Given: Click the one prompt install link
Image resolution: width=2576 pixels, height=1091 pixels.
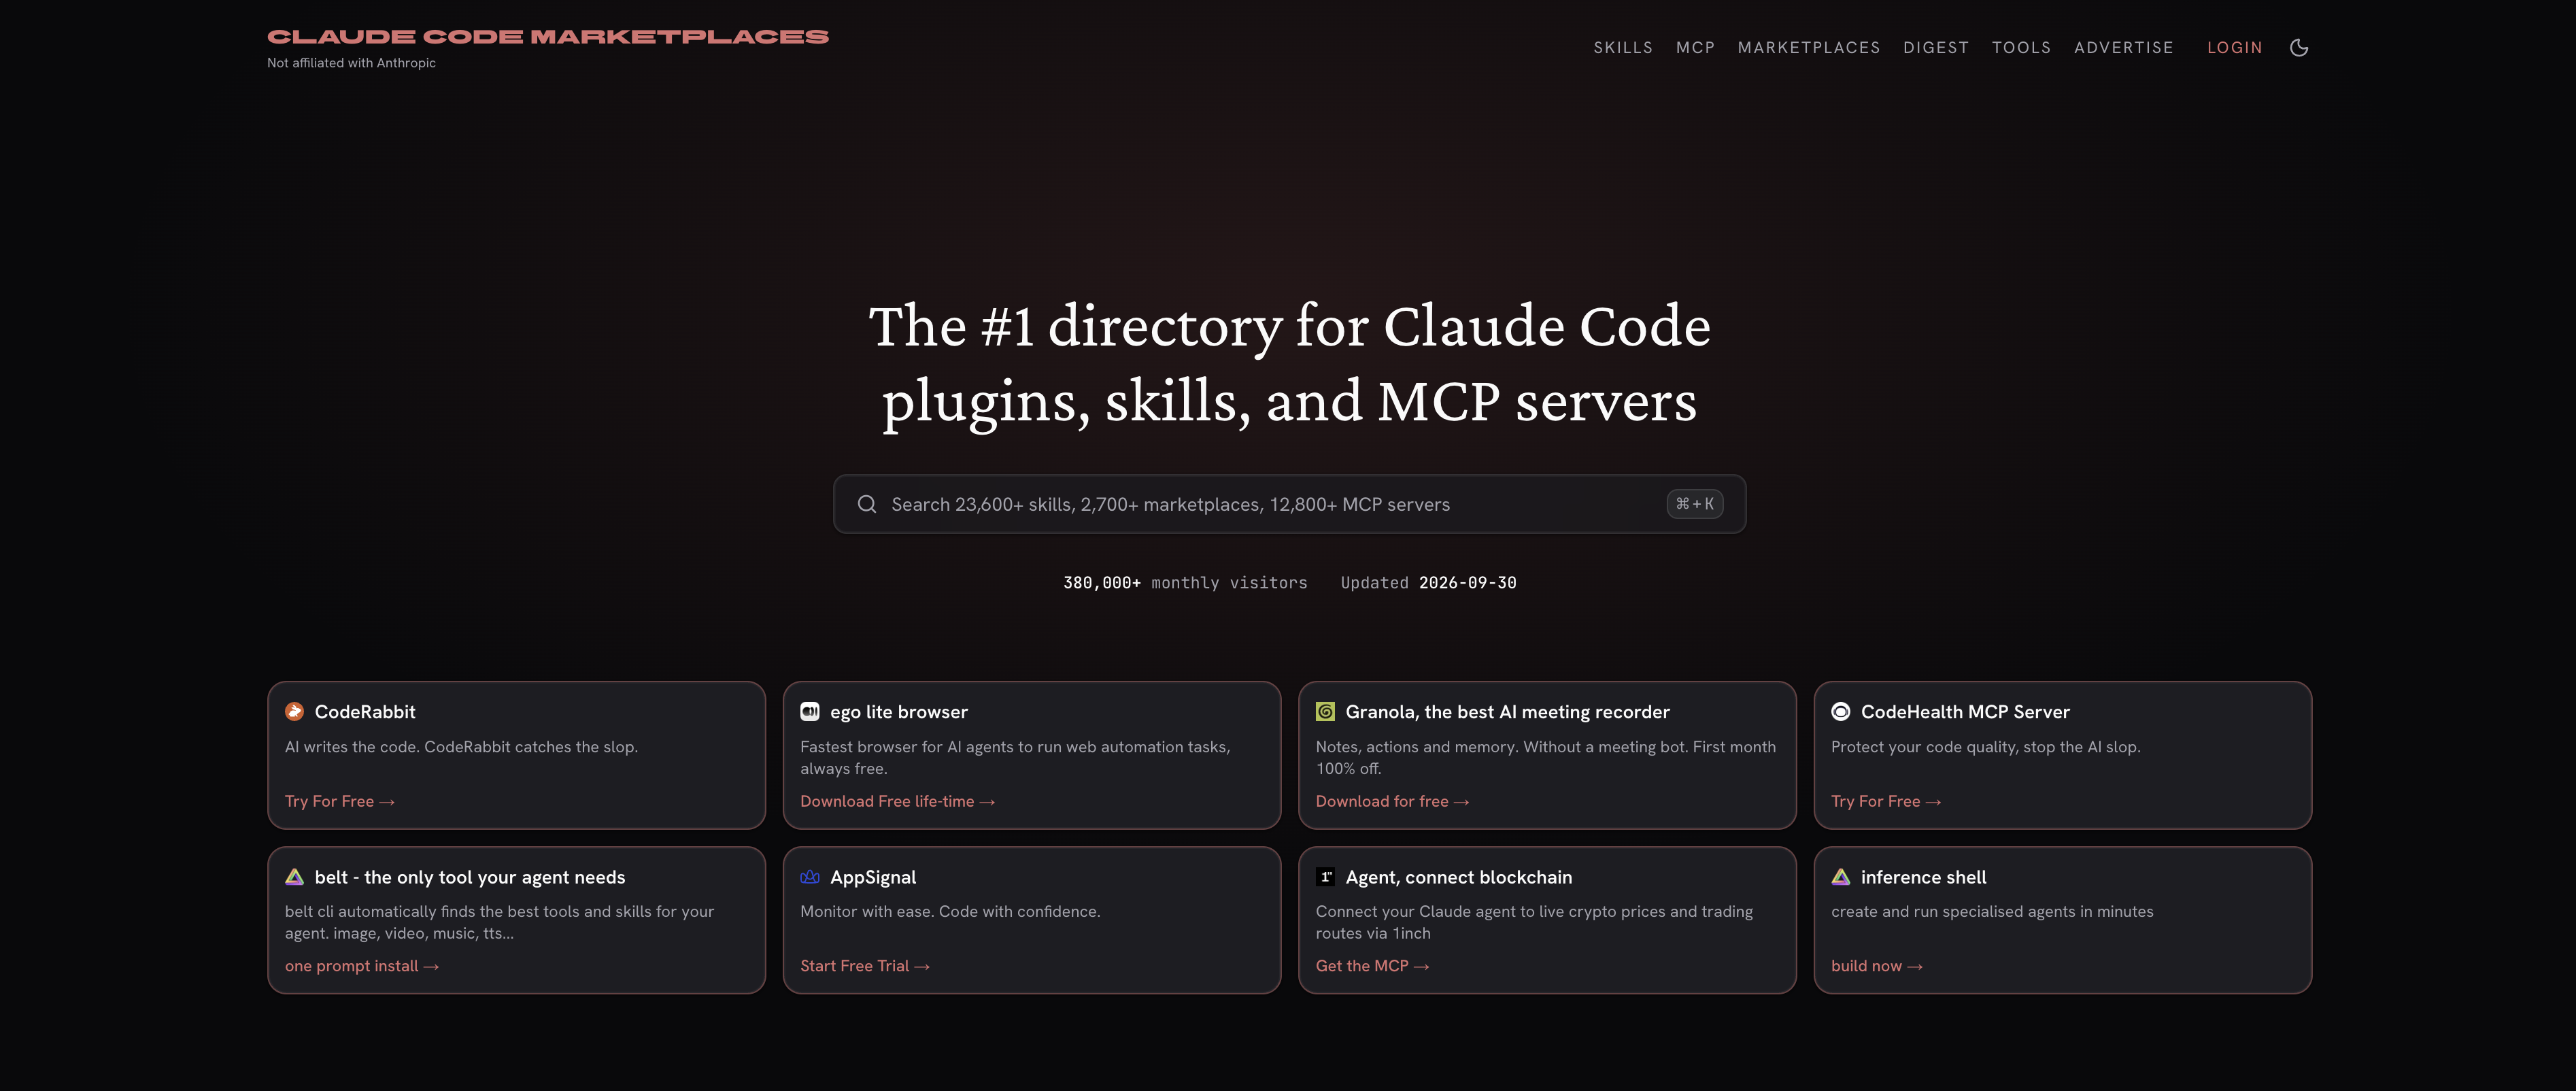Looking at the screenshot, I should point(362,966).
